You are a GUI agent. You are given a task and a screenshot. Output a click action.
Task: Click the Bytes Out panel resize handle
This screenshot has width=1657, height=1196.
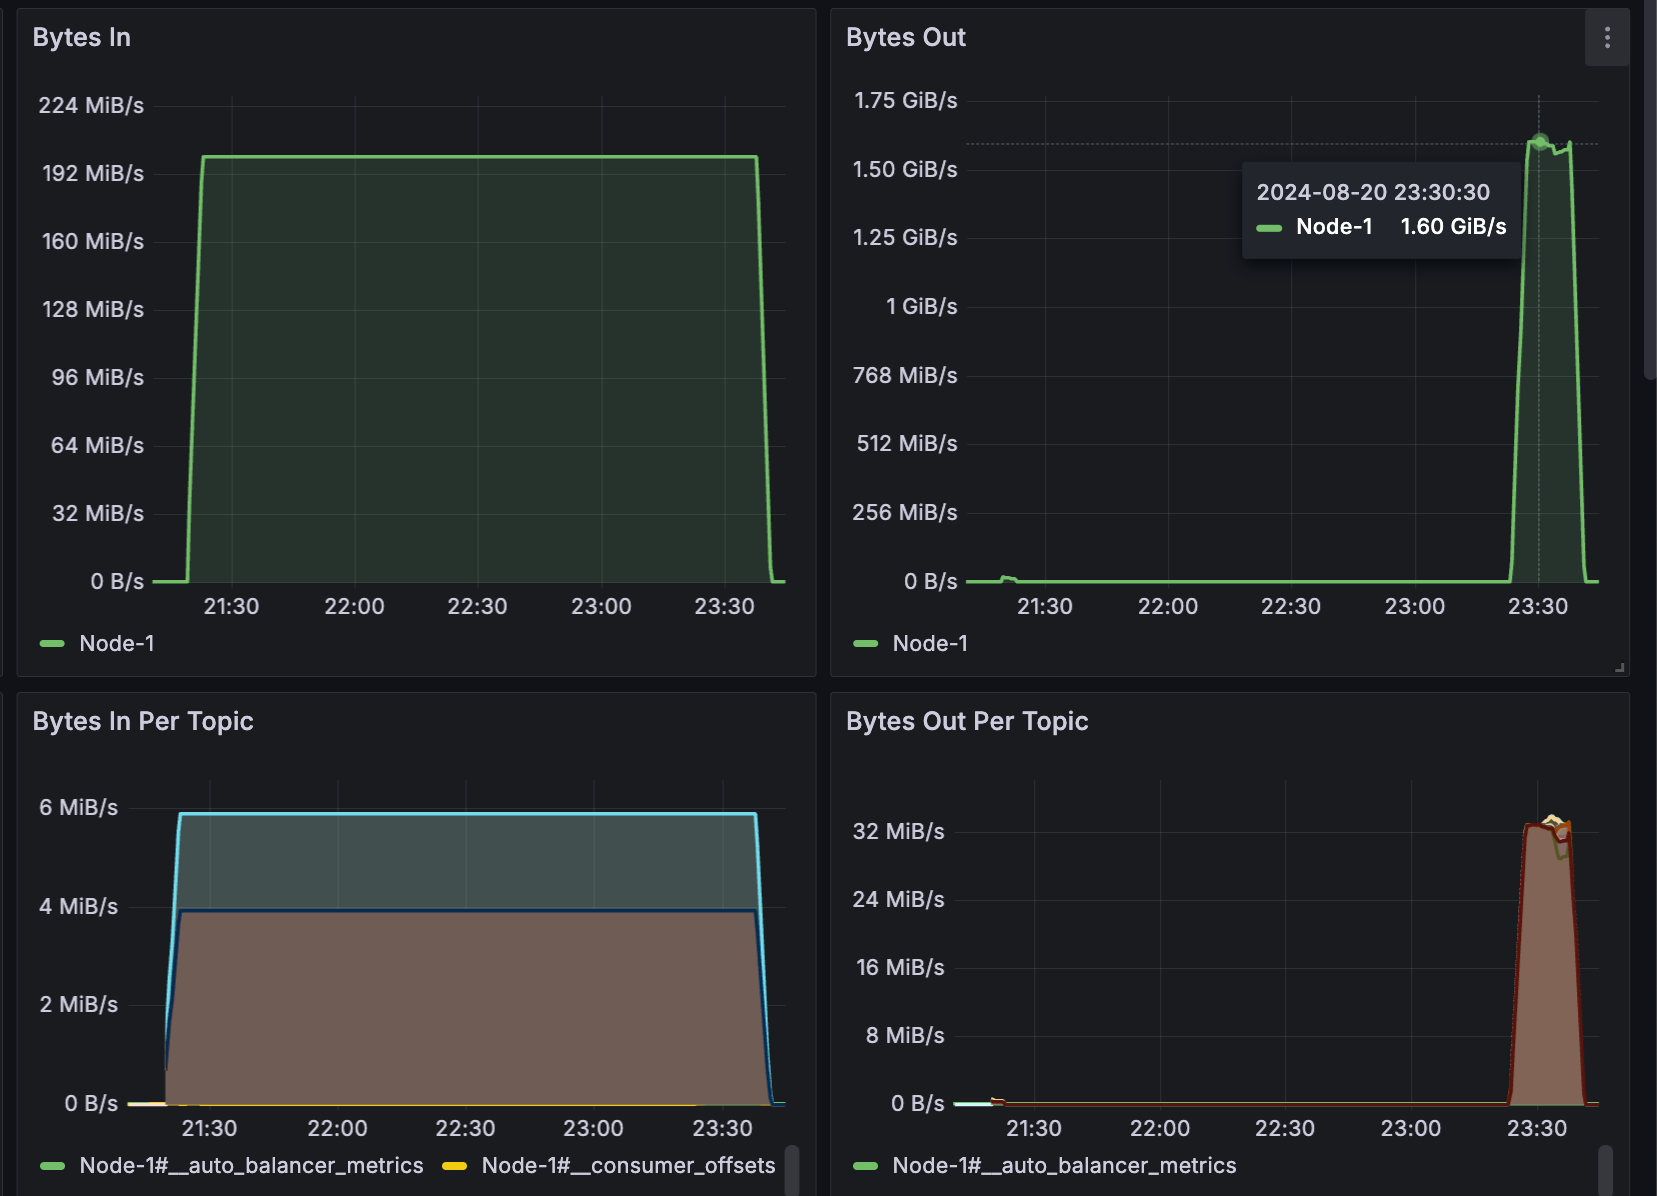[1619, 667]
